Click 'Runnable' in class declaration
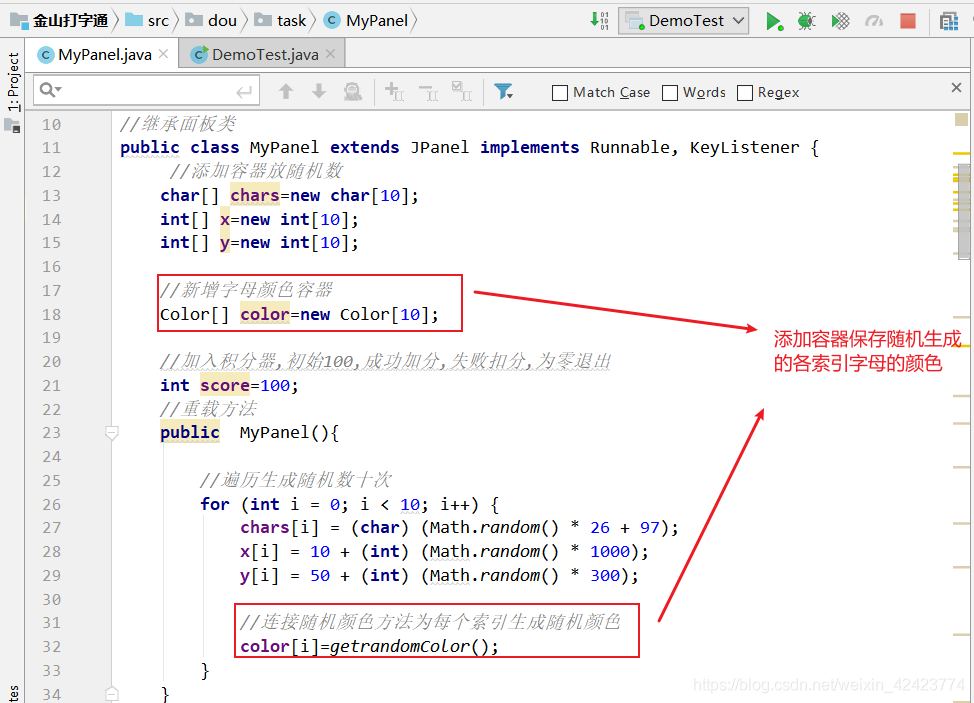 click(630, 148)
